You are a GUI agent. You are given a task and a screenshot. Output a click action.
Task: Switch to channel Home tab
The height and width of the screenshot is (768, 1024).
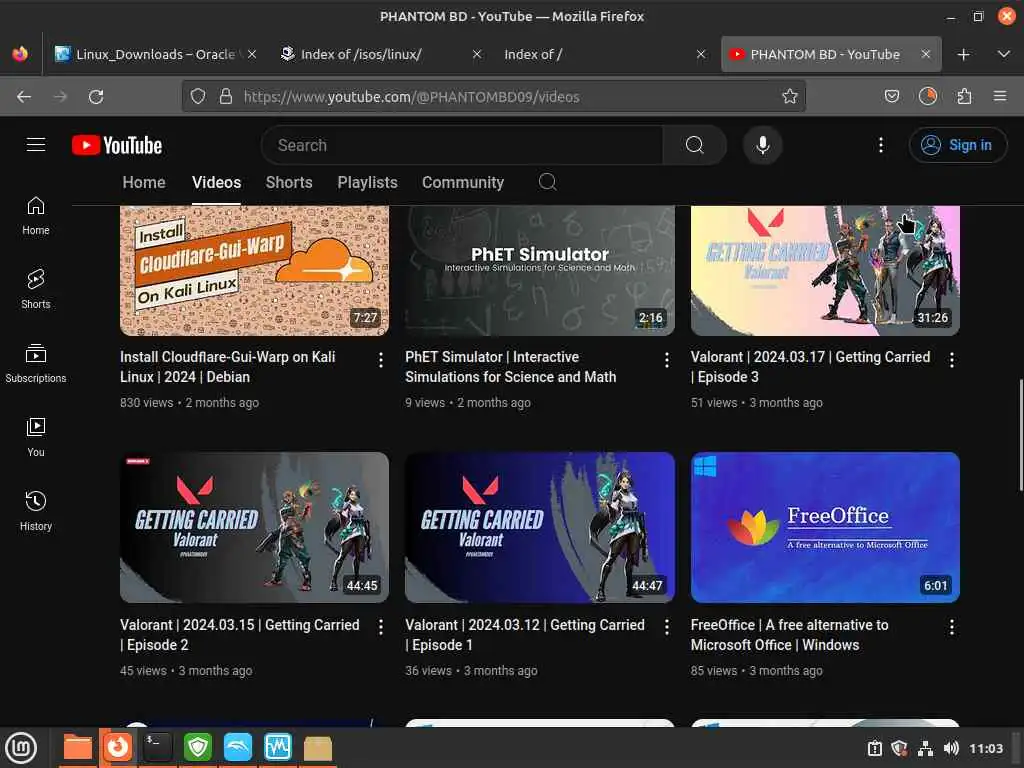[144, 183]
